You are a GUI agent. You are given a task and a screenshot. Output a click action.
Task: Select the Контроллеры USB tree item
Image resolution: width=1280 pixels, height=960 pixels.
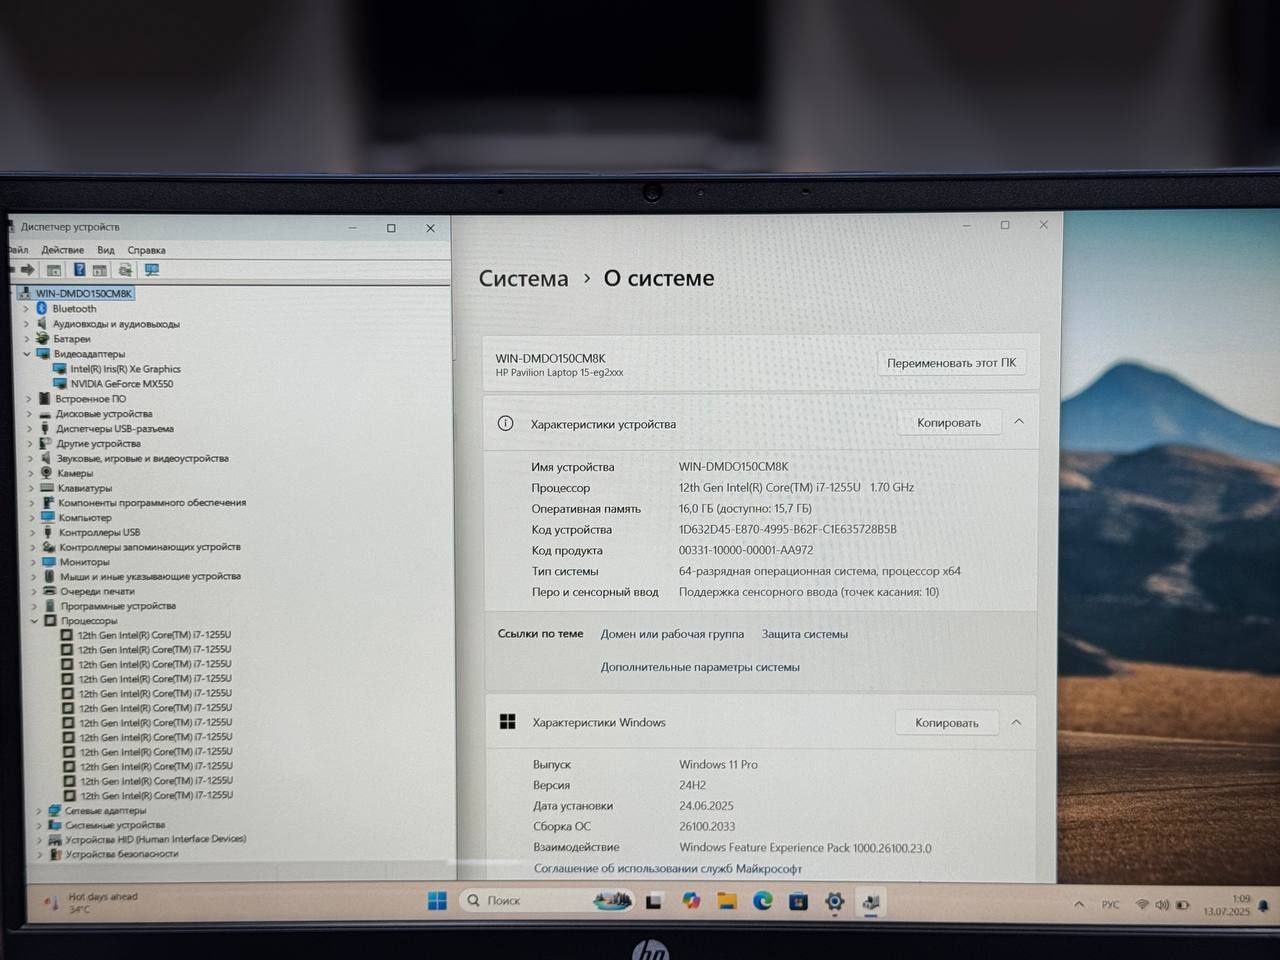pyautogui.click(x=99, y=532)
